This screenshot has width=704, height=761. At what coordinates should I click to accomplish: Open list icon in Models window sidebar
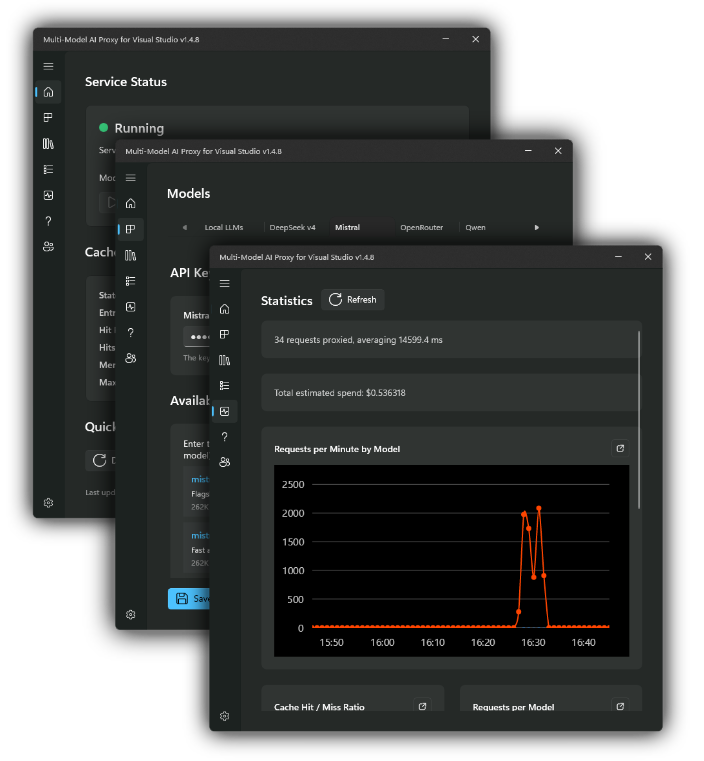[131, 281]
